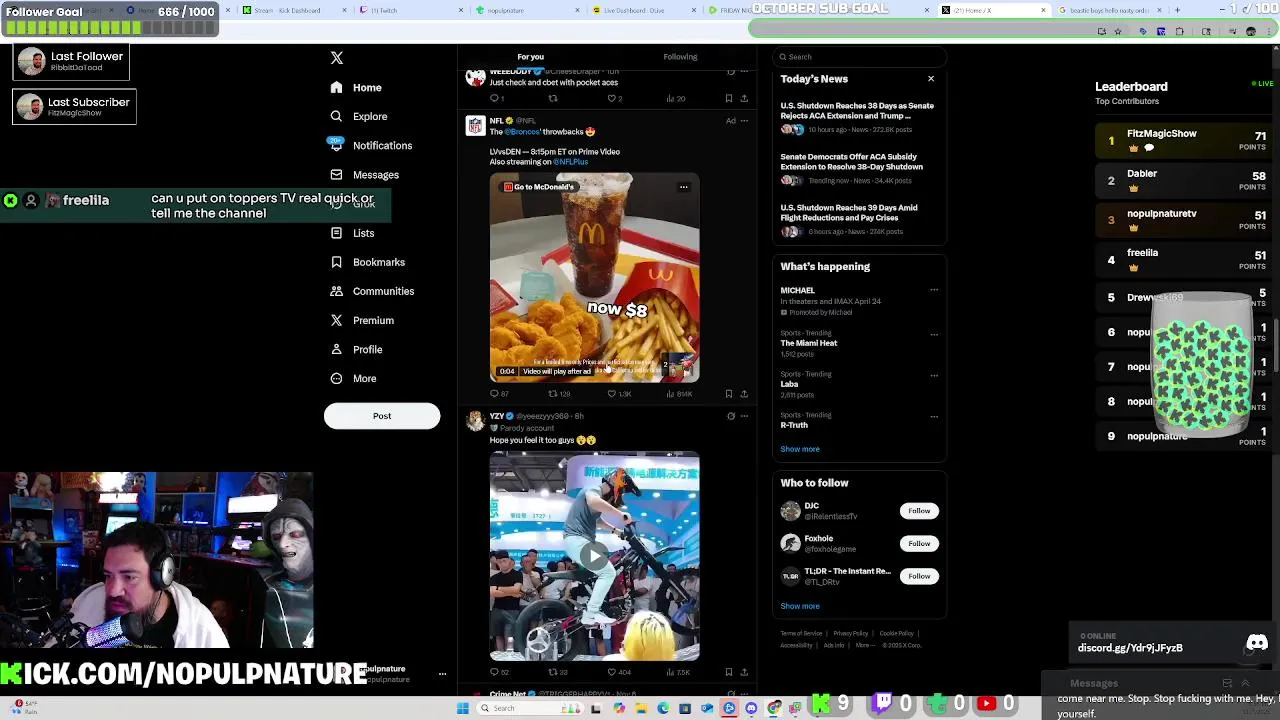The image size is (1280, 720).
Task: Repost the YZY bike video post
Action: (558, 672)
